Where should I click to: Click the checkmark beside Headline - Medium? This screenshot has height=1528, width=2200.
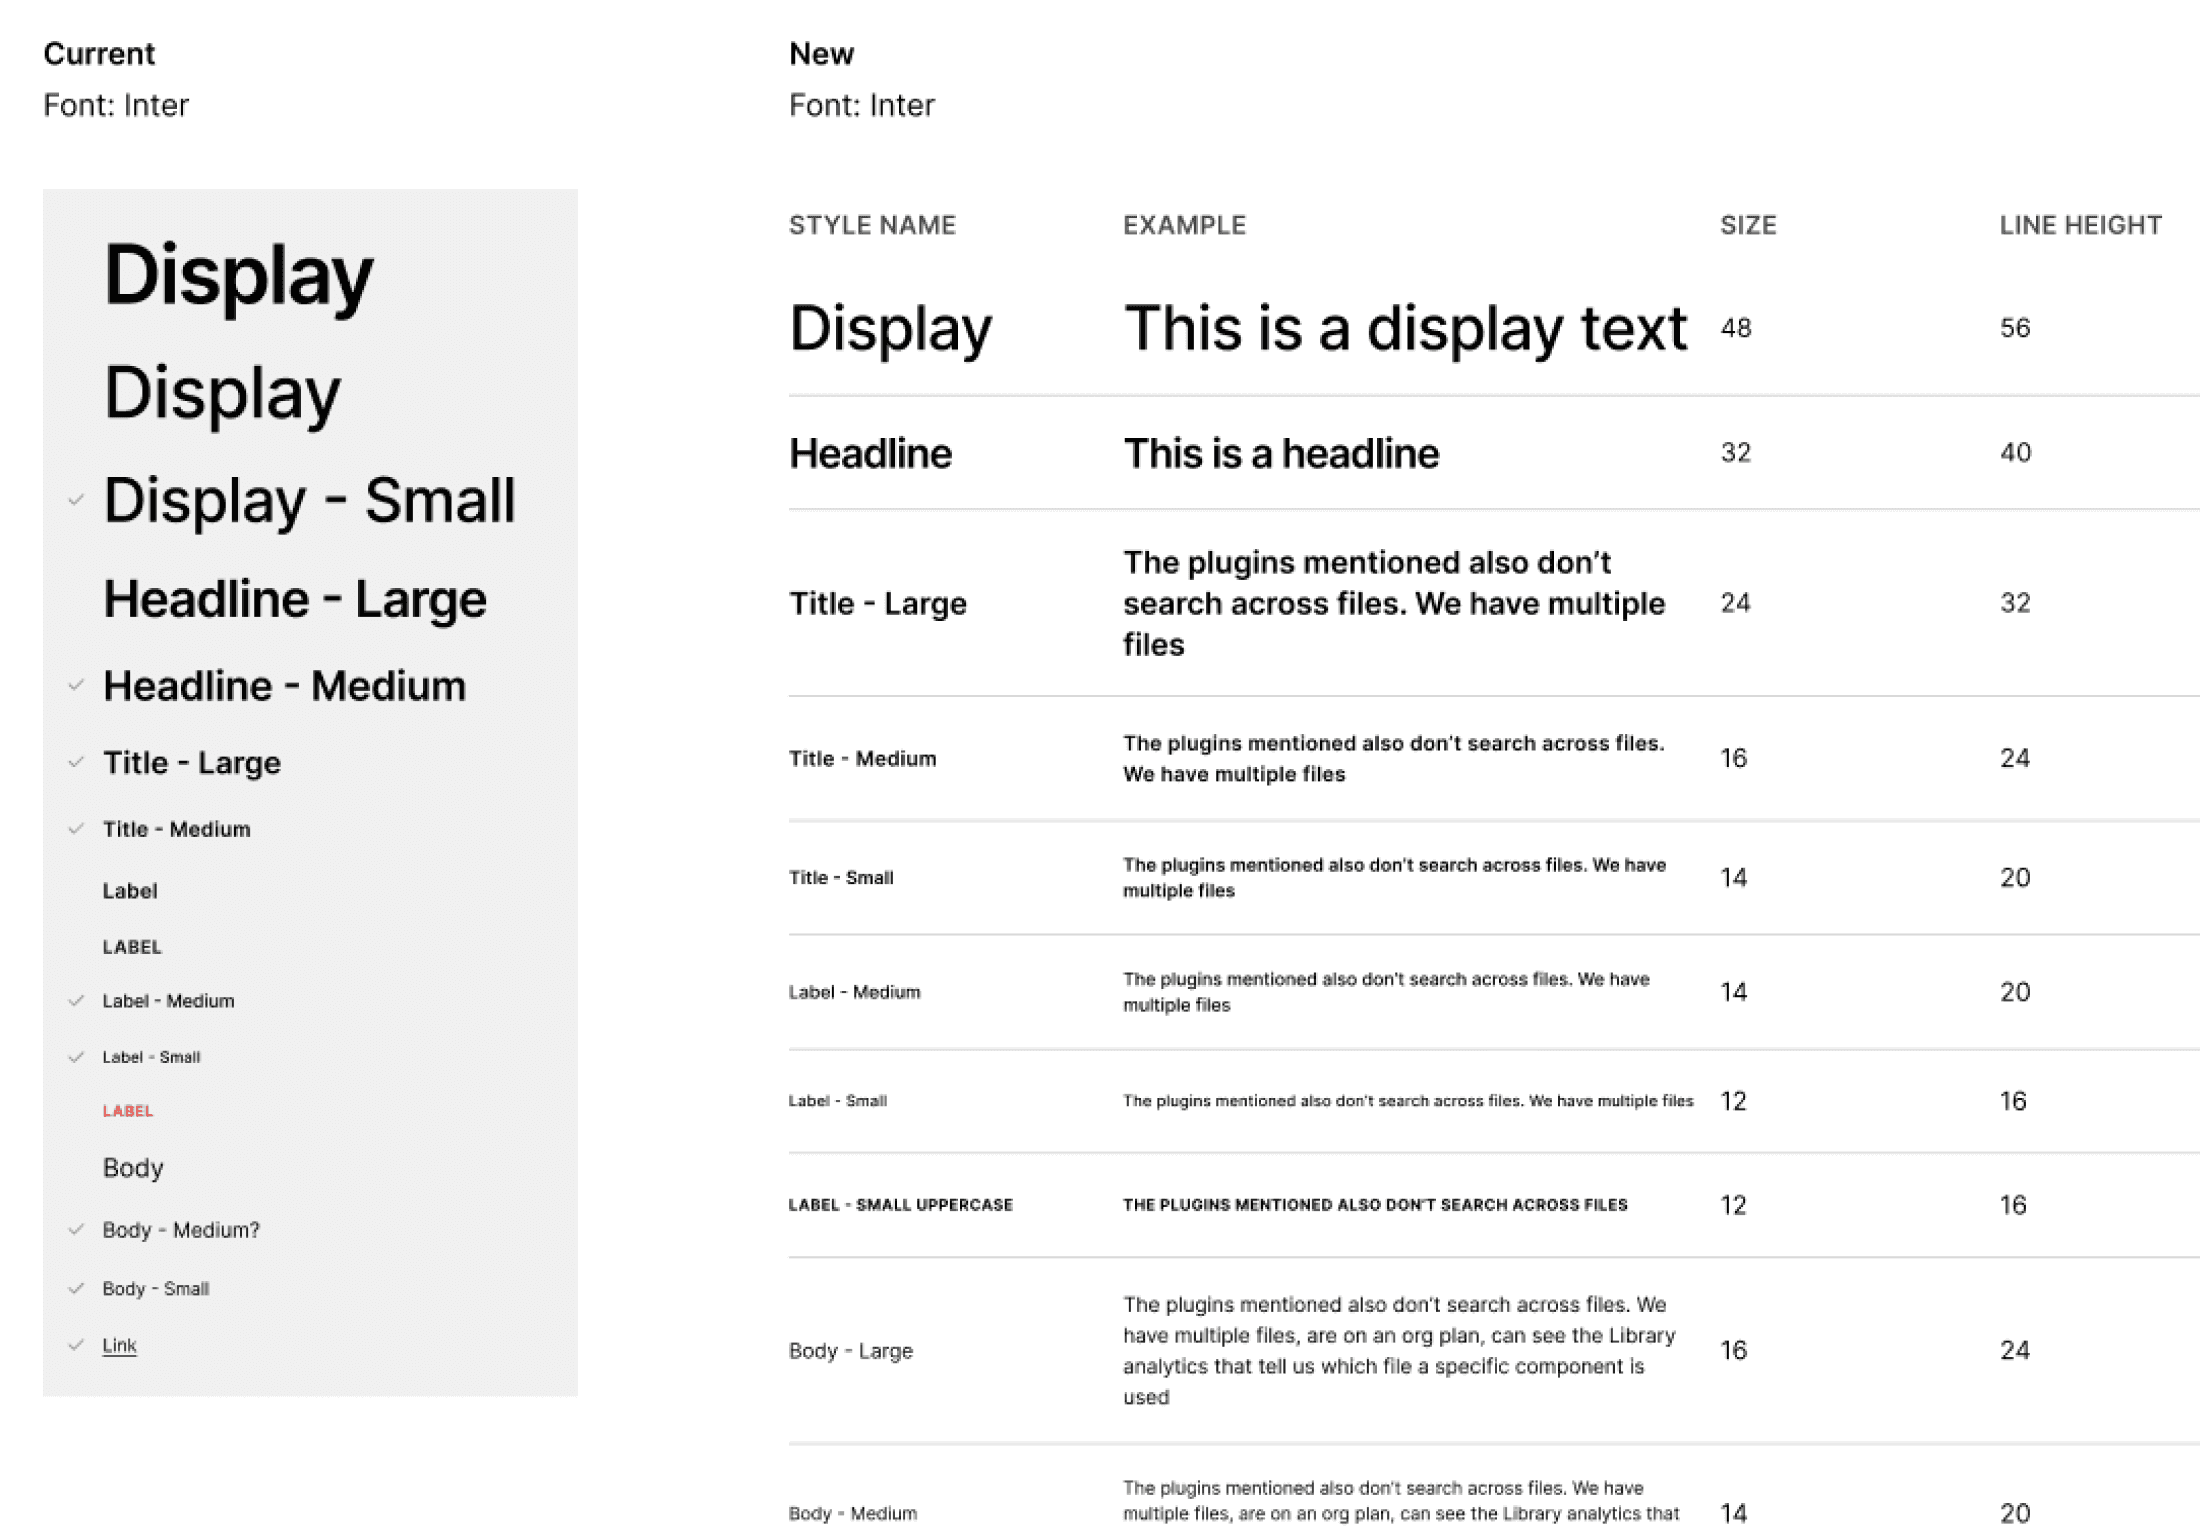coord(76,685)
